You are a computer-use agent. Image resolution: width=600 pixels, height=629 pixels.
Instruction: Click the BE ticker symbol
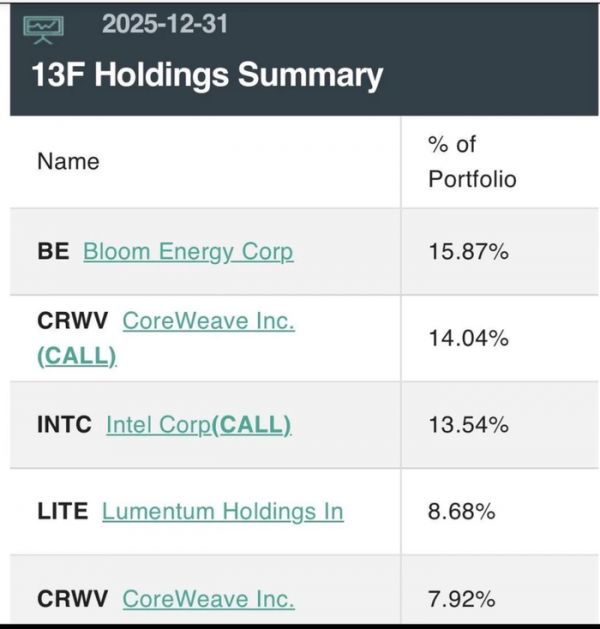tap(53, 251)
